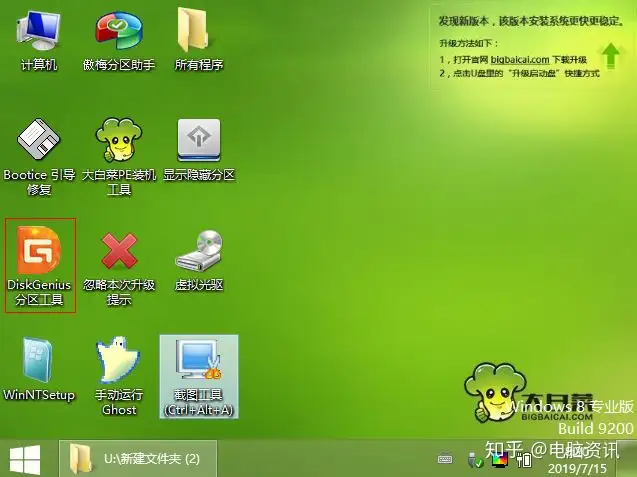Launch Bootice 引导修复 tool
The height and width of the screenshot is (477, 637).
tap(39, 156)
